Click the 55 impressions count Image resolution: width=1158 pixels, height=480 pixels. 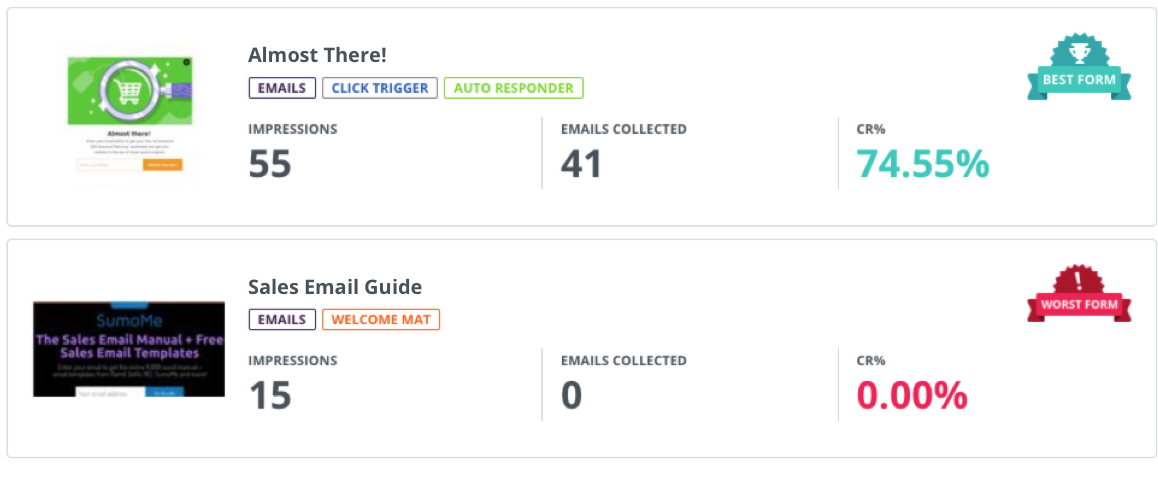point(270,165)
